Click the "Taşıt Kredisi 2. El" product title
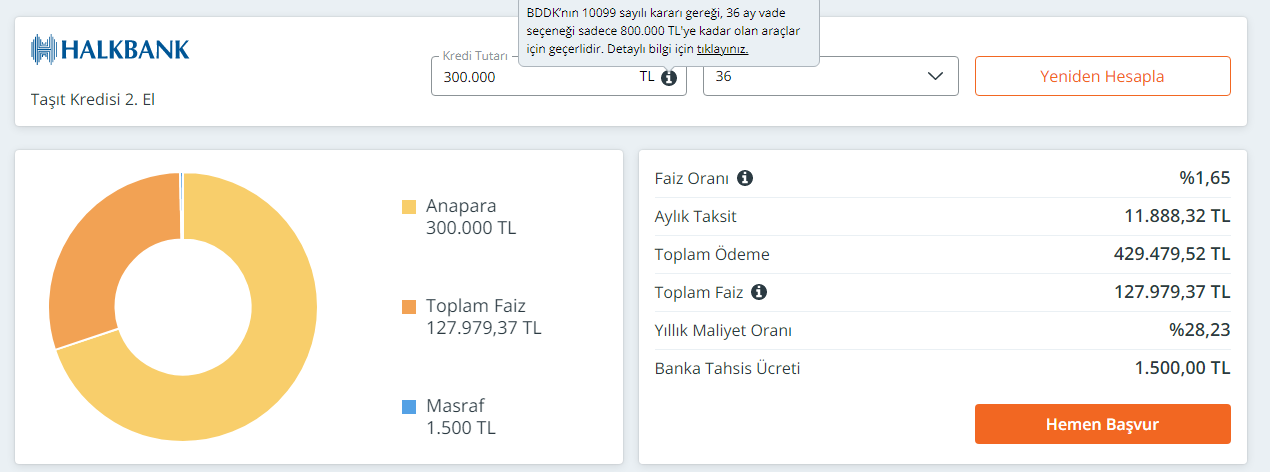Image resolution: width=1270 pixels, height=472 pixels. [x=94, y=99]
